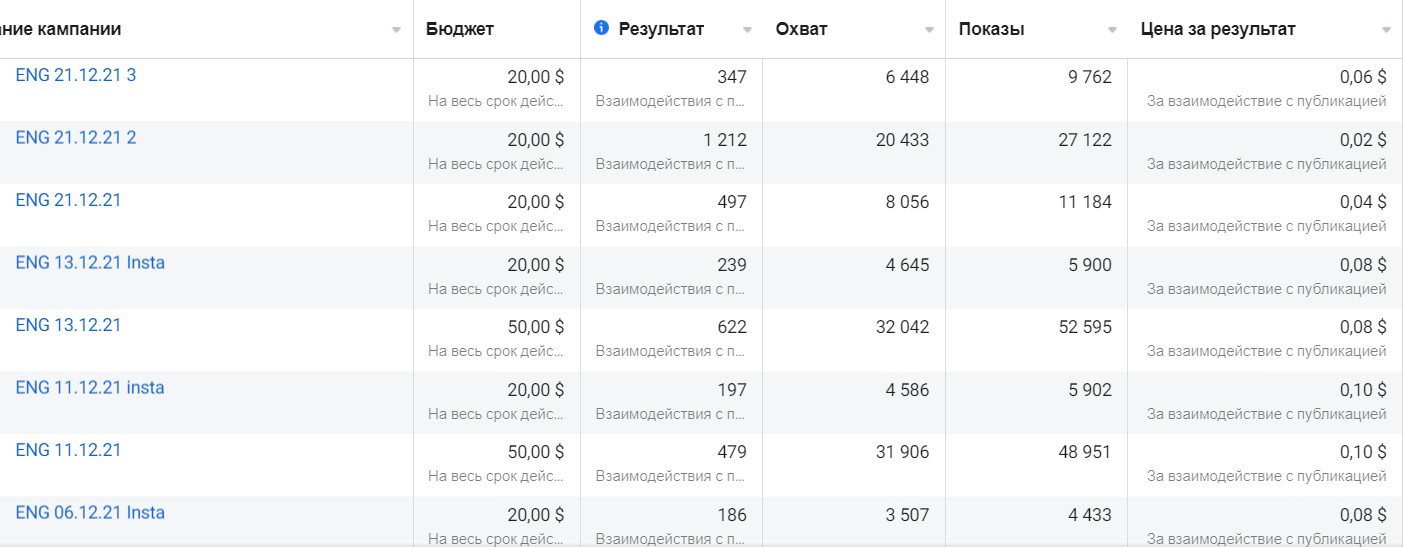The width and height of the screenshot is (1403, 547).
Task: Open the ENG 13.12.21 Insta campaign
Action: point(90,263)
